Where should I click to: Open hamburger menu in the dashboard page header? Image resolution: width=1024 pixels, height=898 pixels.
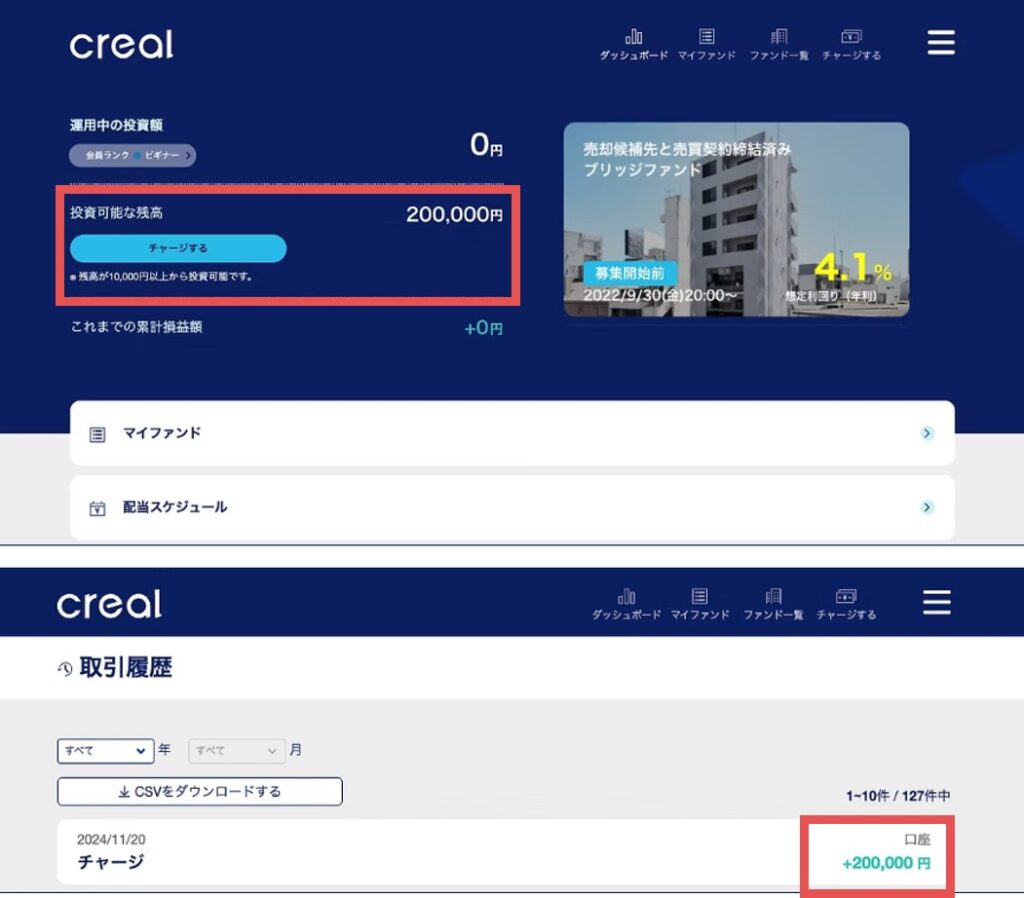click(941, 43)
